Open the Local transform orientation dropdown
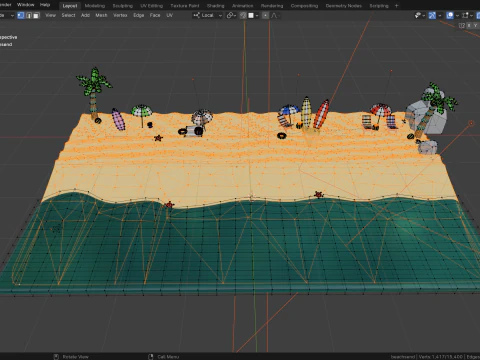Viewport: 480px width, 360px height. (207, 15)
